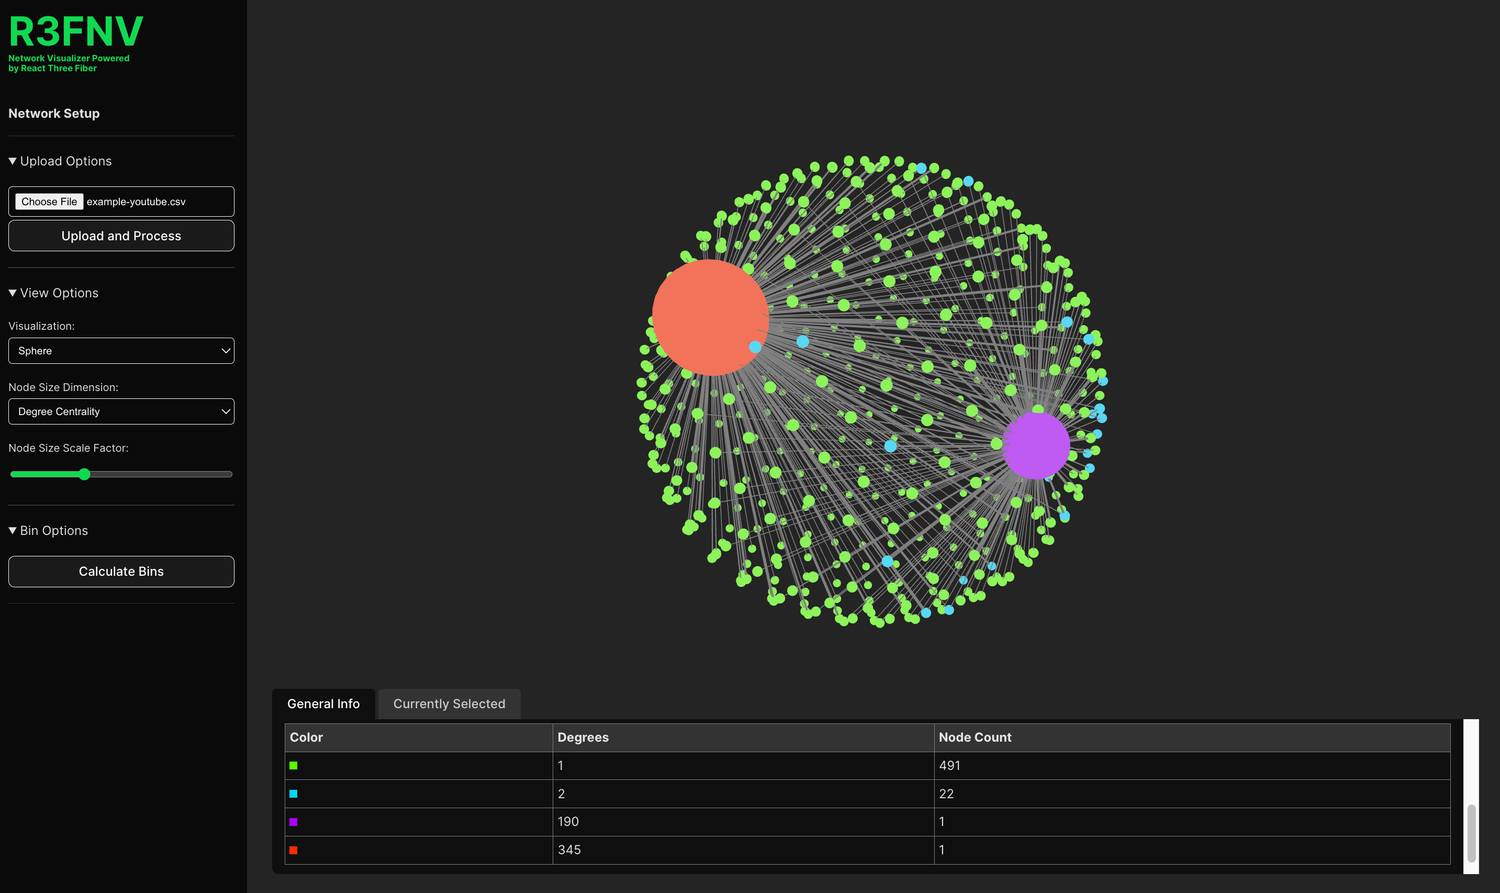Click the Calculate Bins button
The image size is (1500, 893).
tap(121, 572)
